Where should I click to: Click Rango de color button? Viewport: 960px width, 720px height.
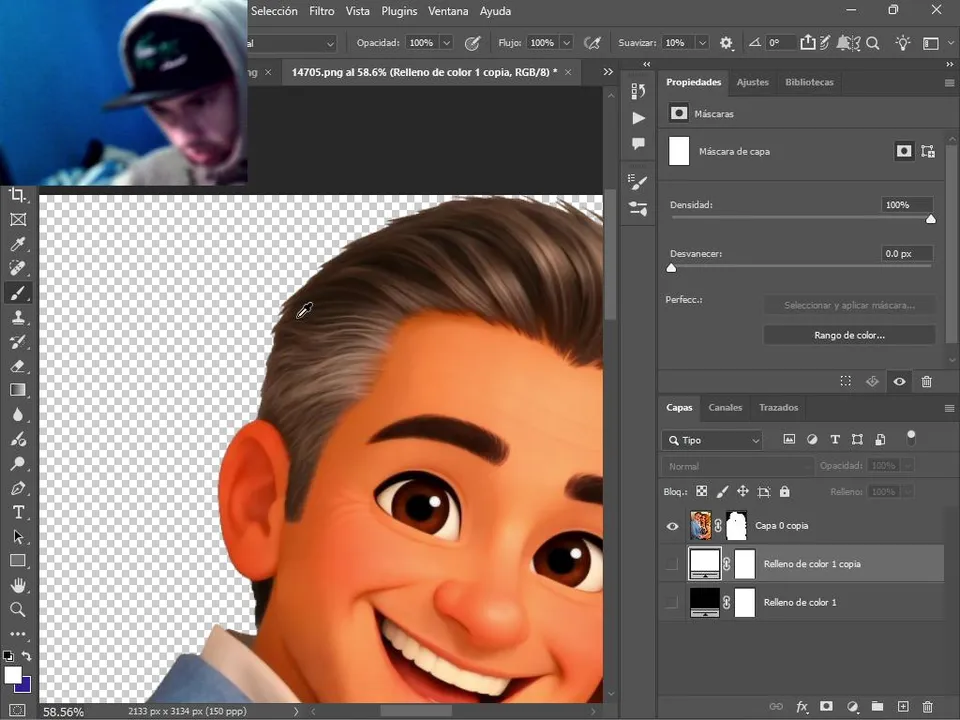[849, 335]
